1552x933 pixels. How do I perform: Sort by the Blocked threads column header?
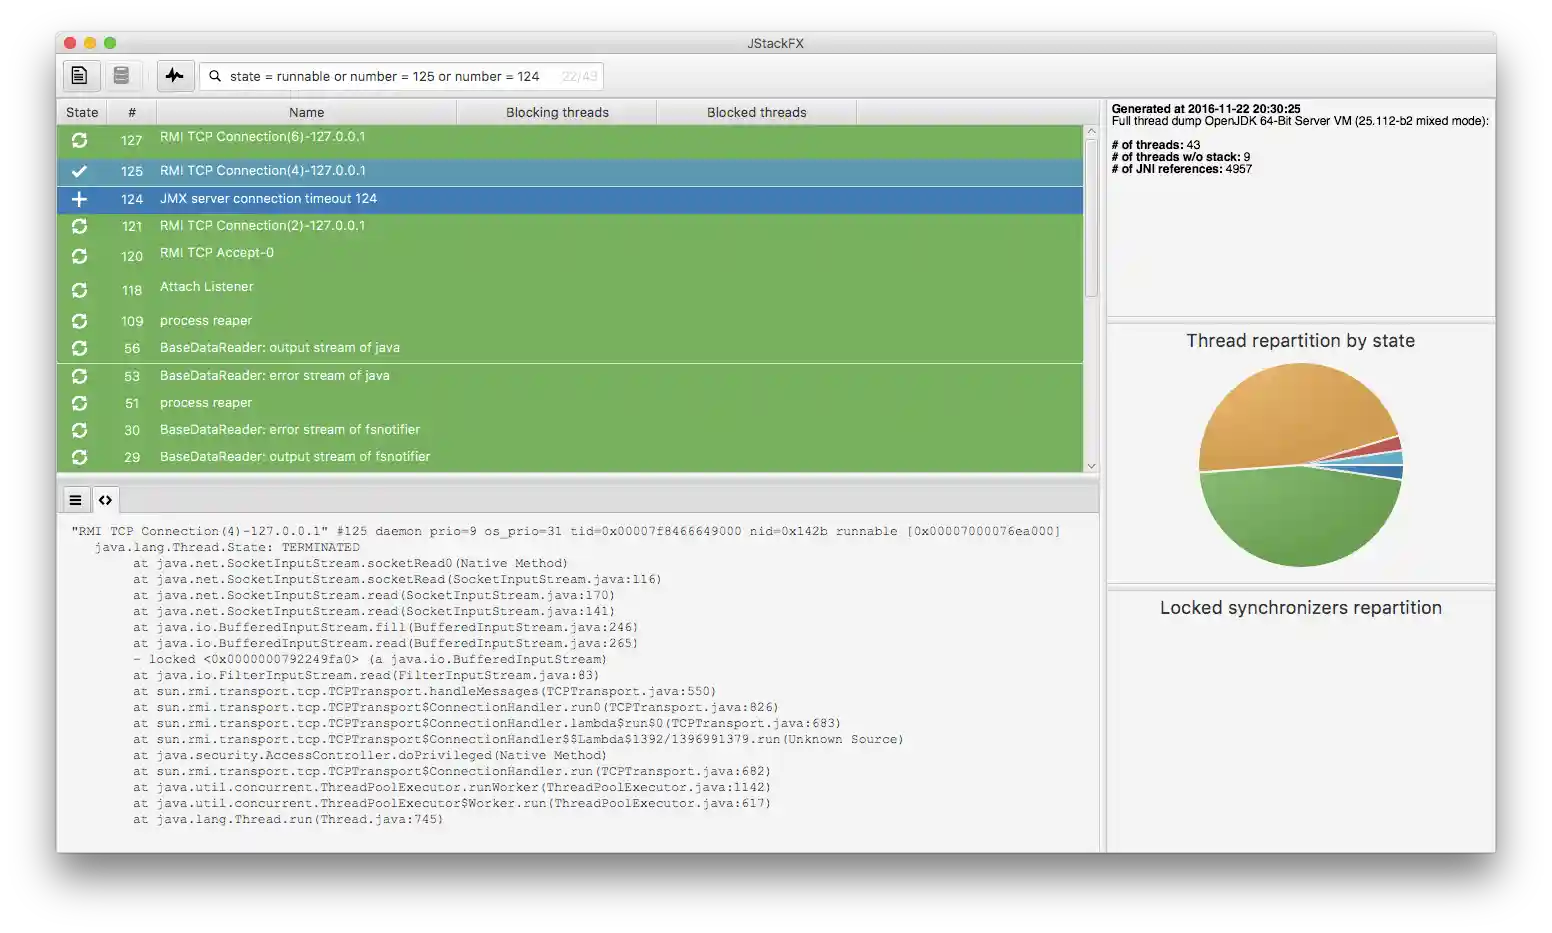pyautogui.click(x=756, y=112)
